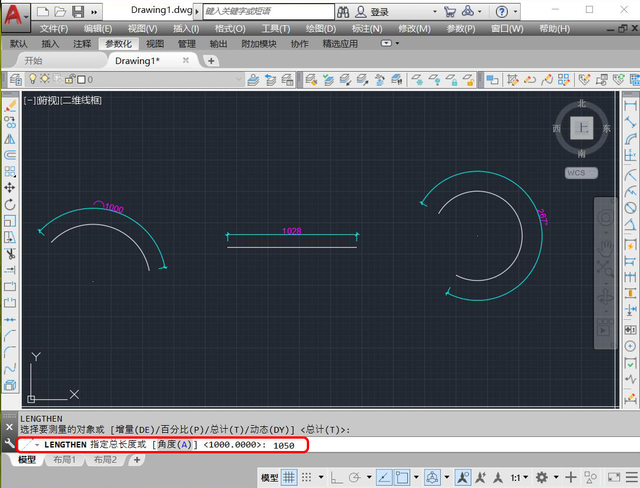Add a new layout with plus button
Image resolution: width=640 pixels, height=488 pixels.
pos(137,460)
